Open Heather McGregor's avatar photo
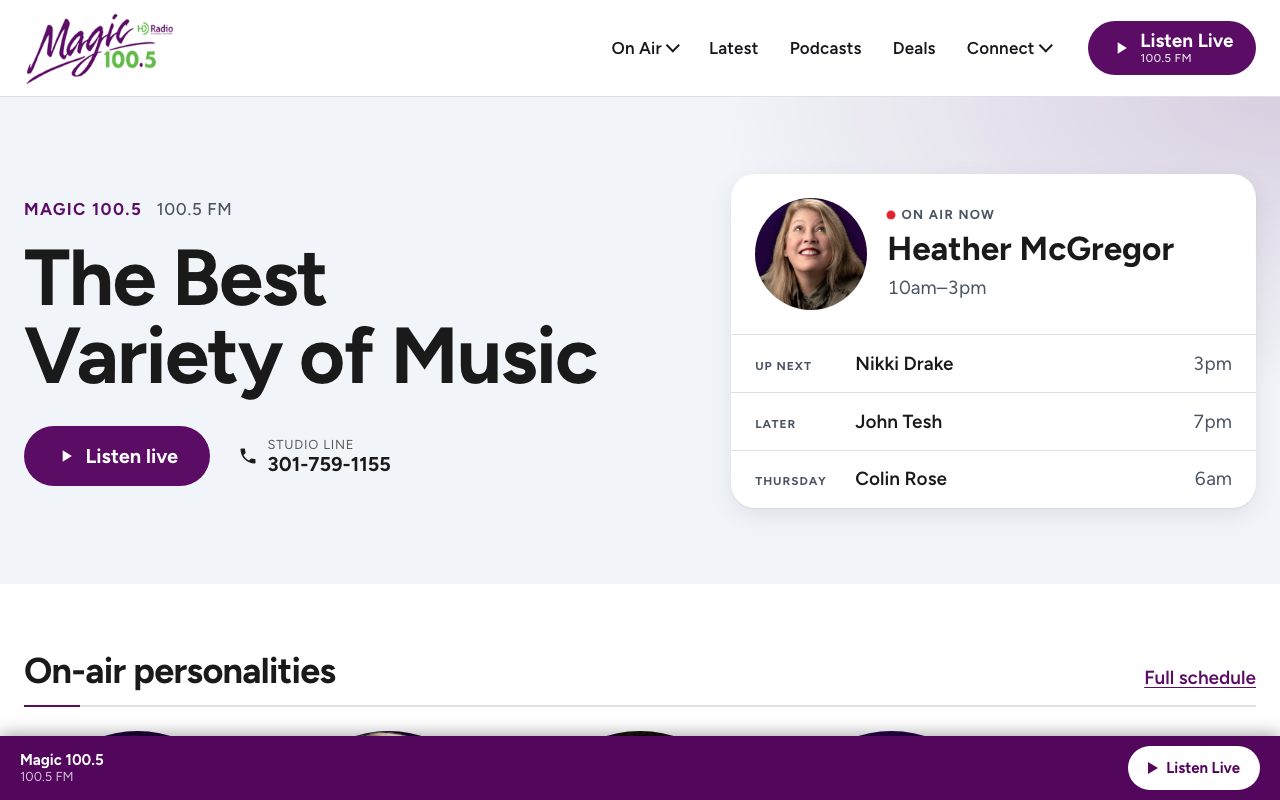The image size is (1280, 800). tap(811, 254)
